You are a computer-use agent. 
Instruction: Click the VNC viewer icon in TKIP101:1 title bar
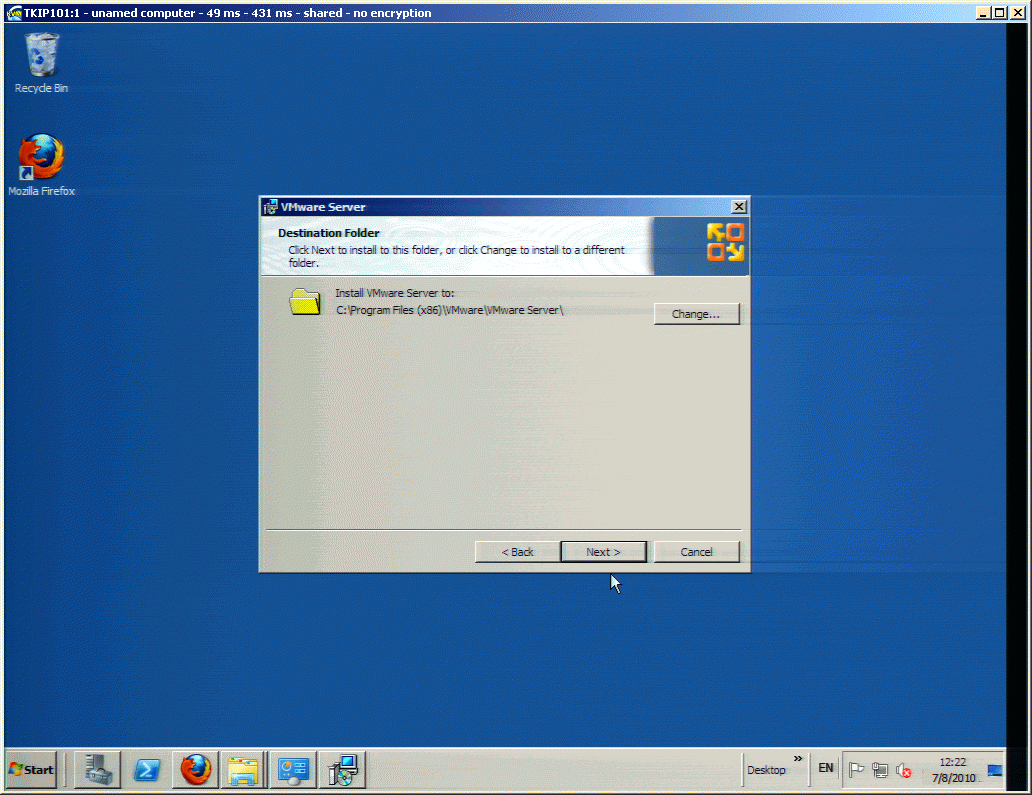[14, 13]
